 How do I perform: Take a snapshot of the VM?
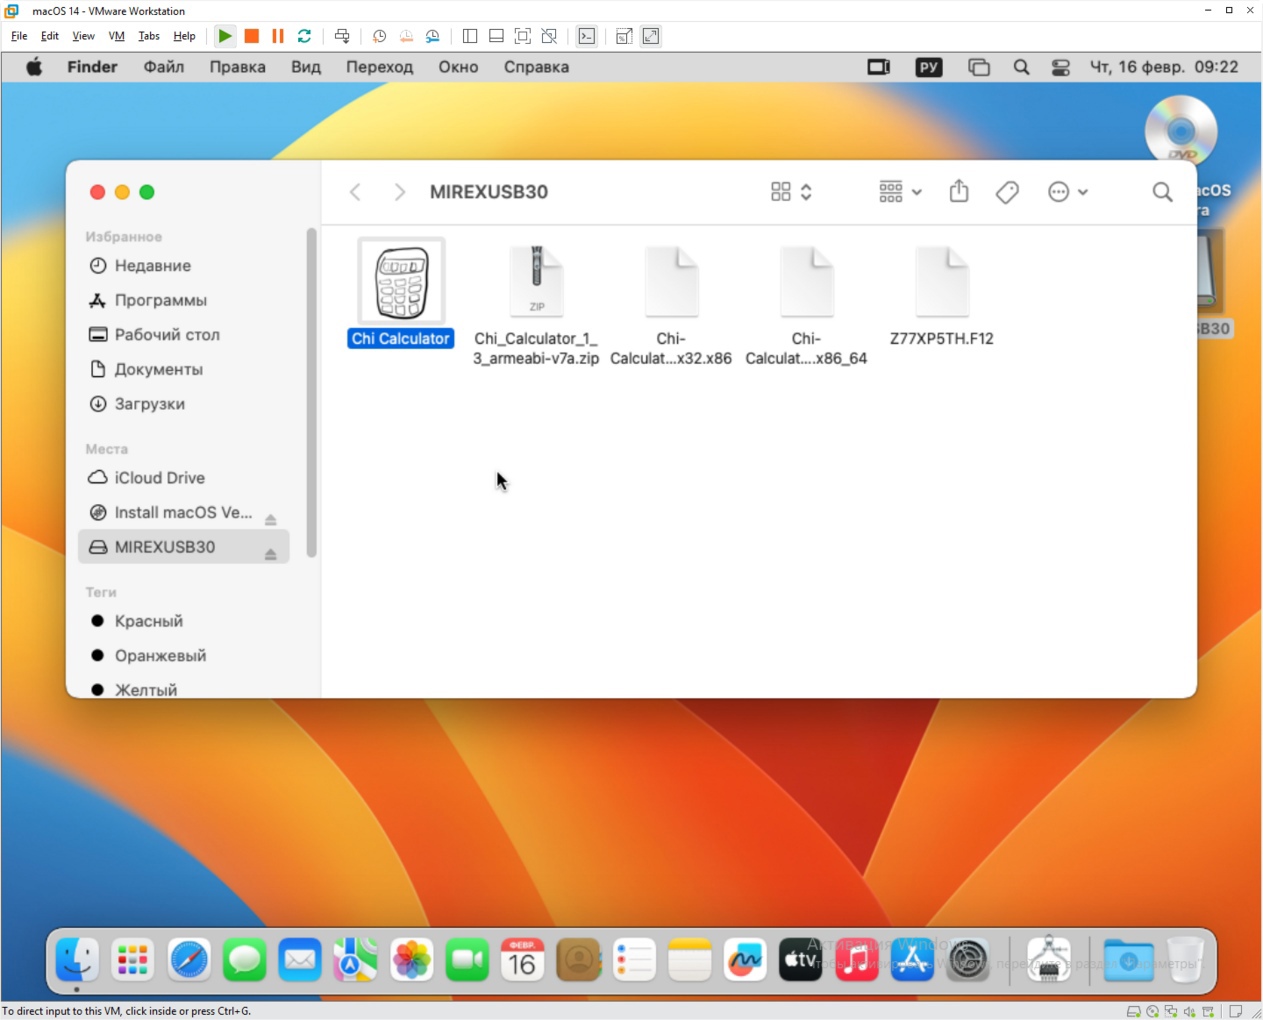click(x=379, y=36)
